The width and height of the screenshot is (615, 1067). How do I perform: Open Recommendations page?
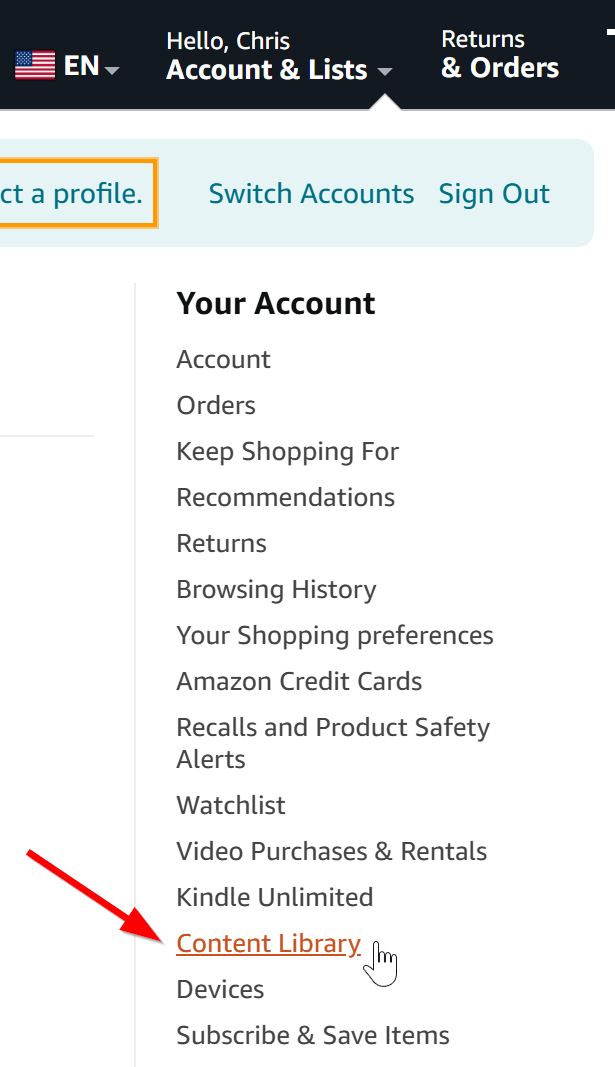(285, 497)
